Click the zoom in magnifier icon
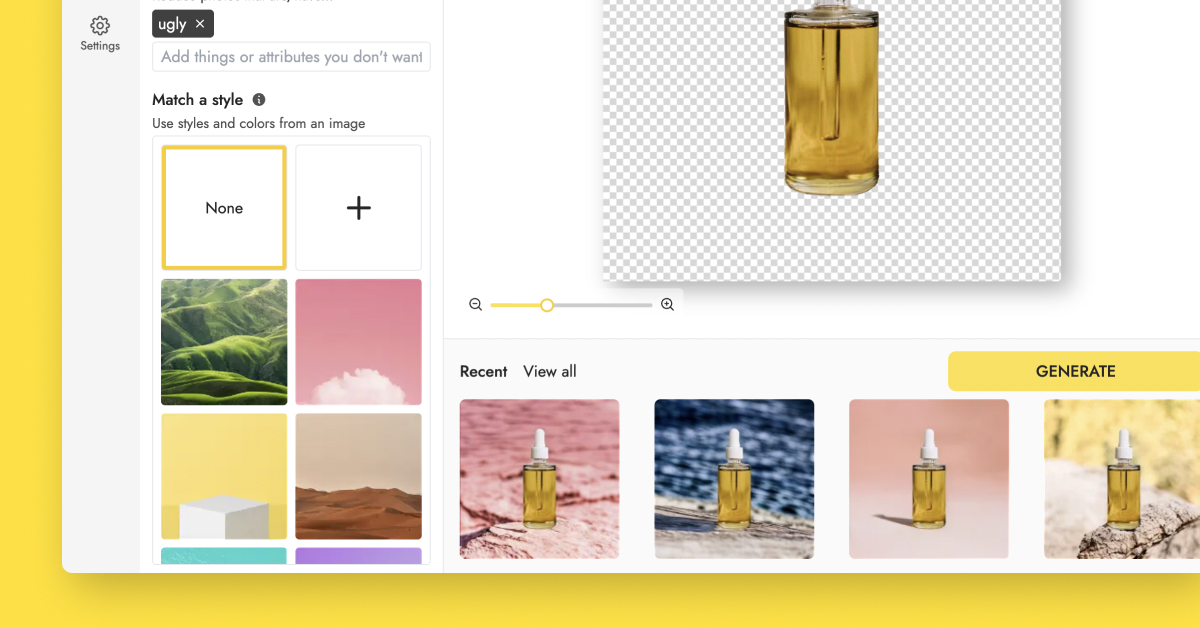 click(667, 305)
